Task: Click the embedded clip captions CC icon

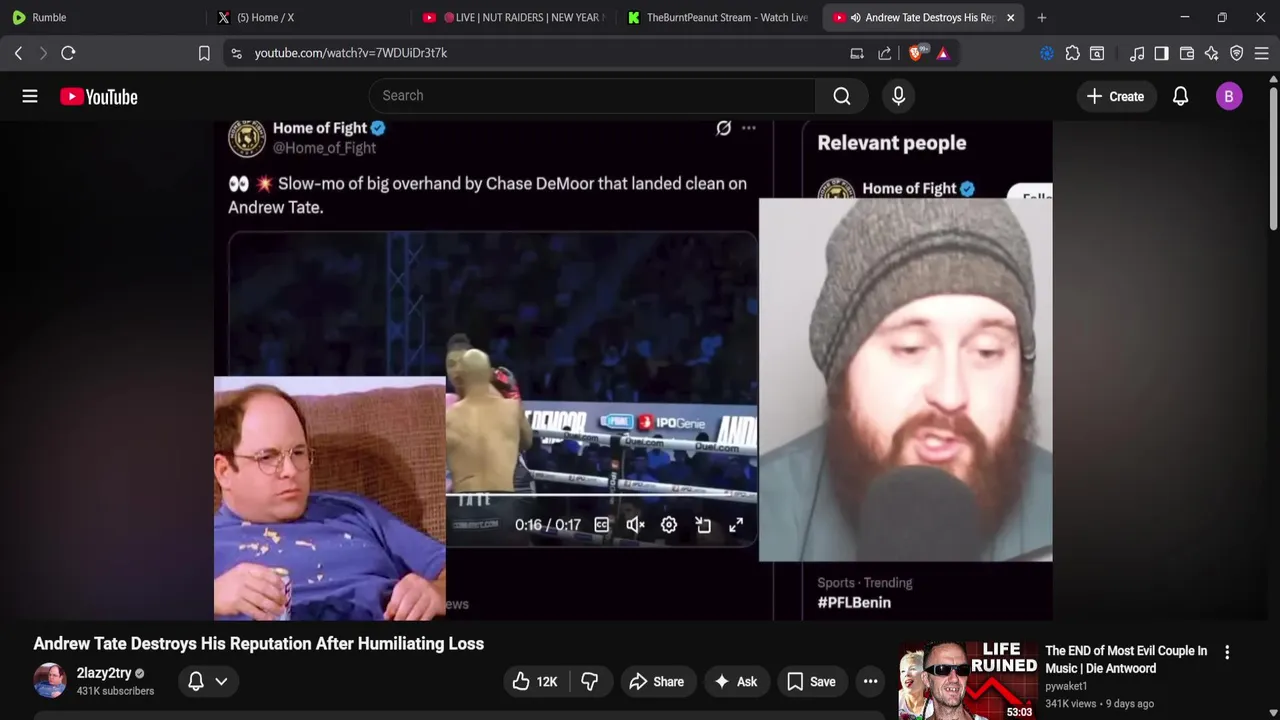Action: [x=601, y=525]
